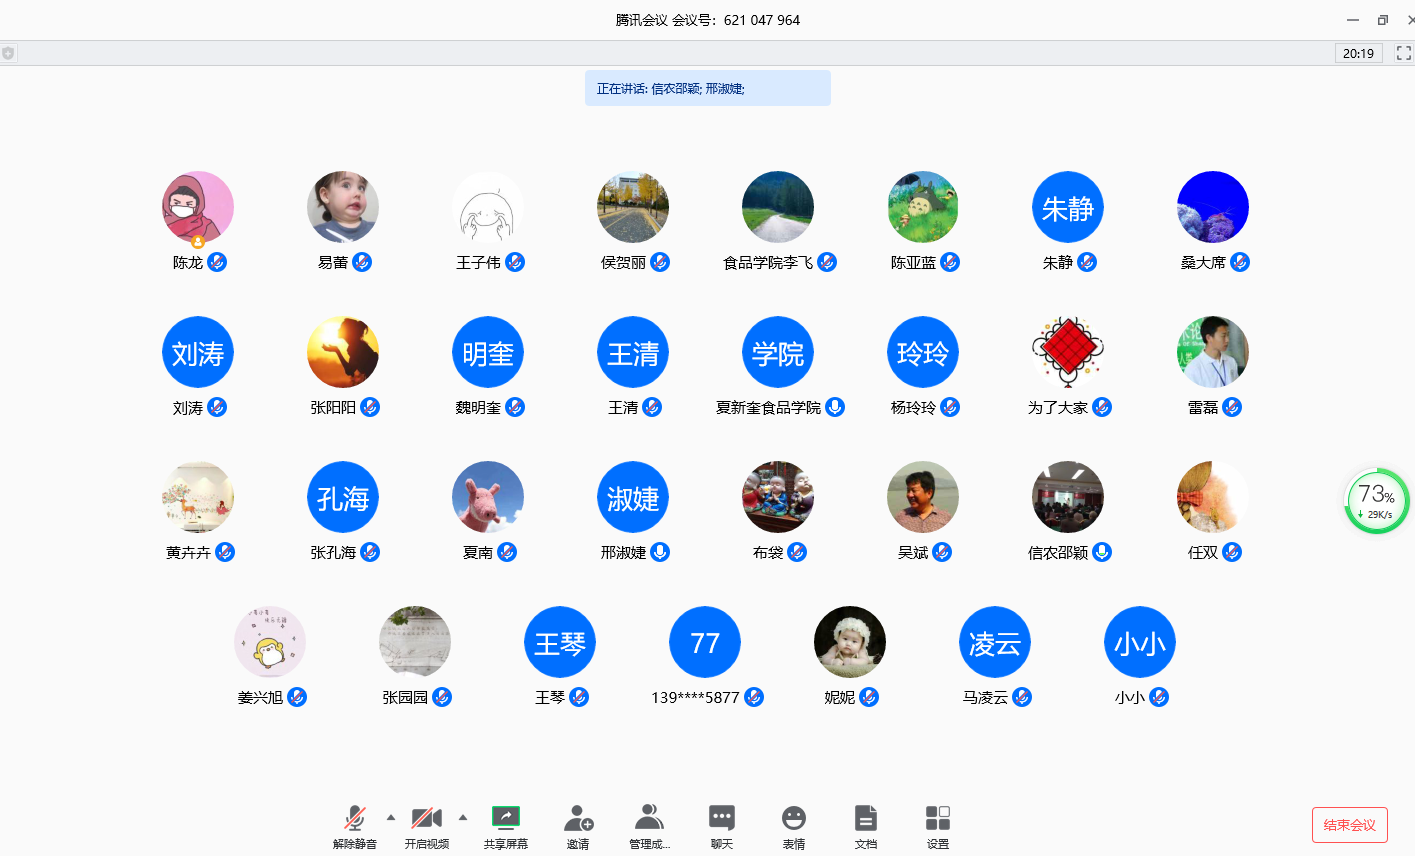Expand the video options arrow next to 开启视频
Image resolution: width=1415 pixels, height=856 pixels.
(462, 817)
